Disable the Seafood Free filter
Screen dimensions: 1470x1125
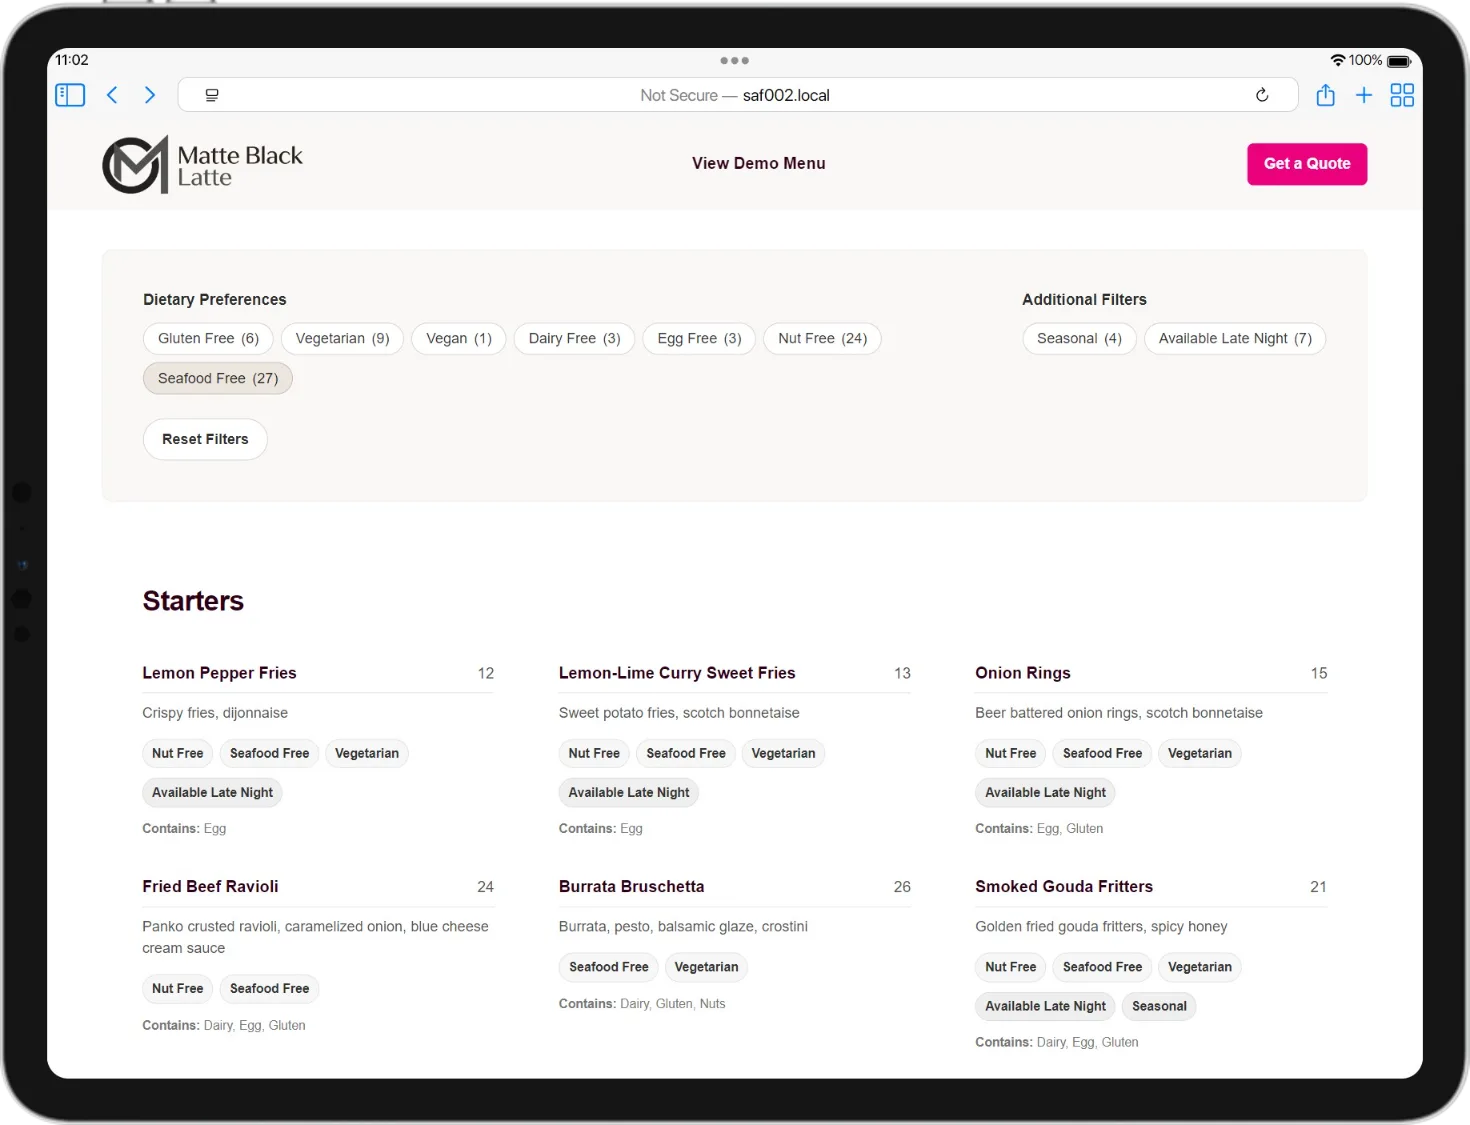[x=217, y=379]
